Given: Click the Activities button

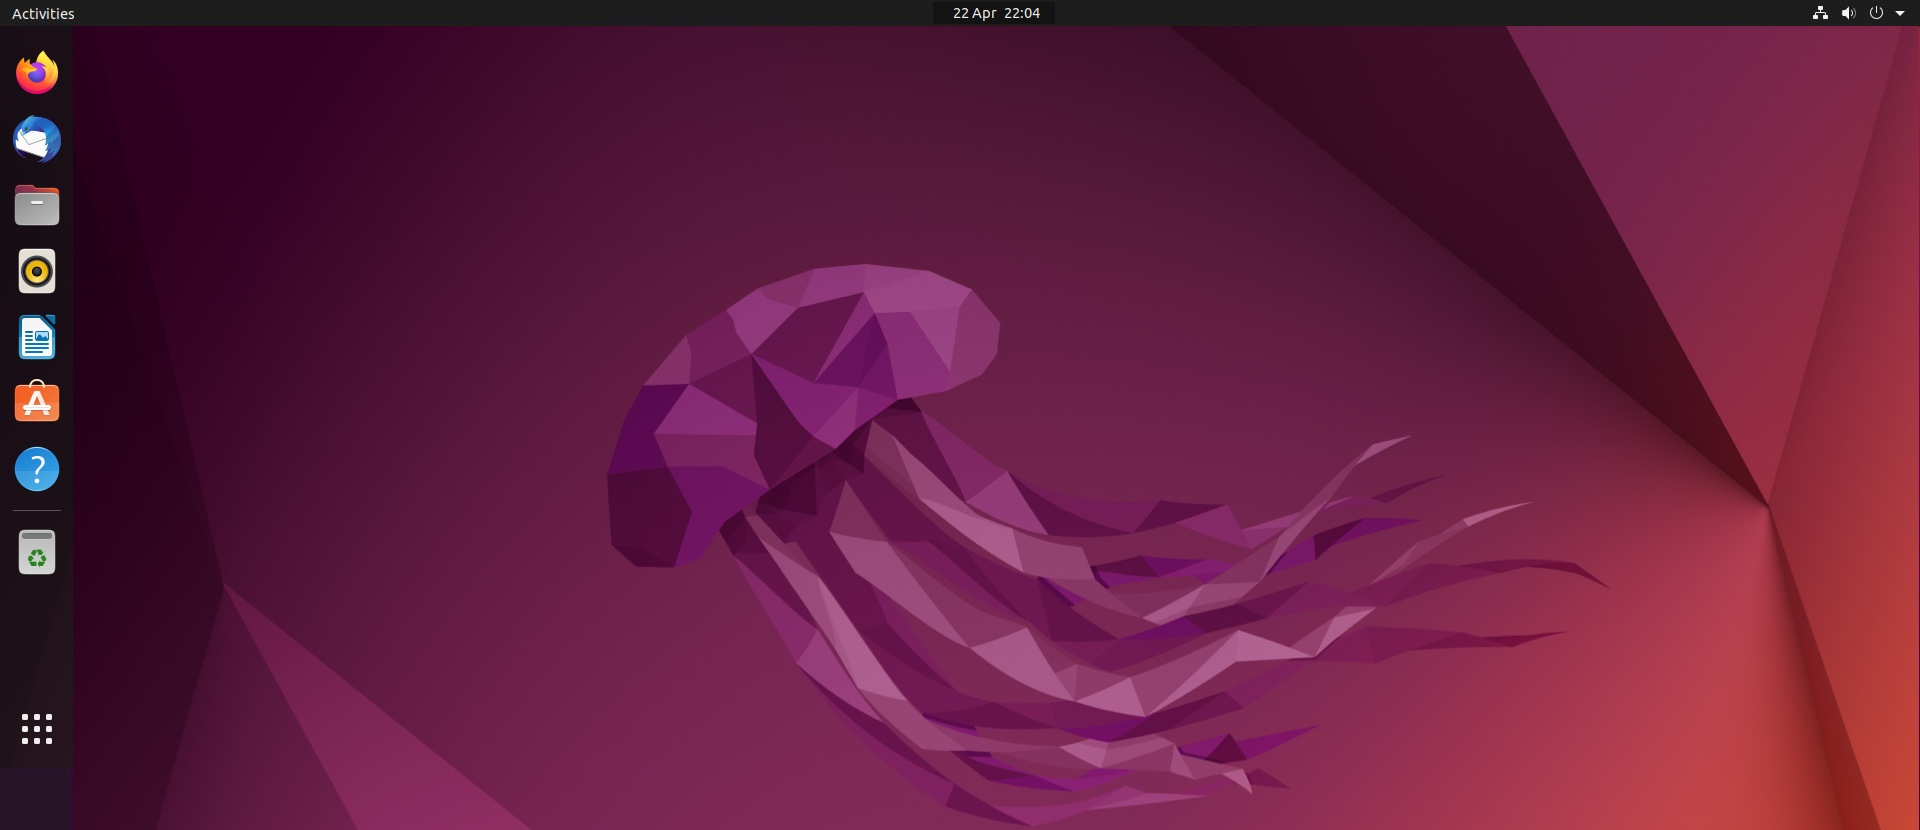Looking at the screenshot, I should (43, 13).
